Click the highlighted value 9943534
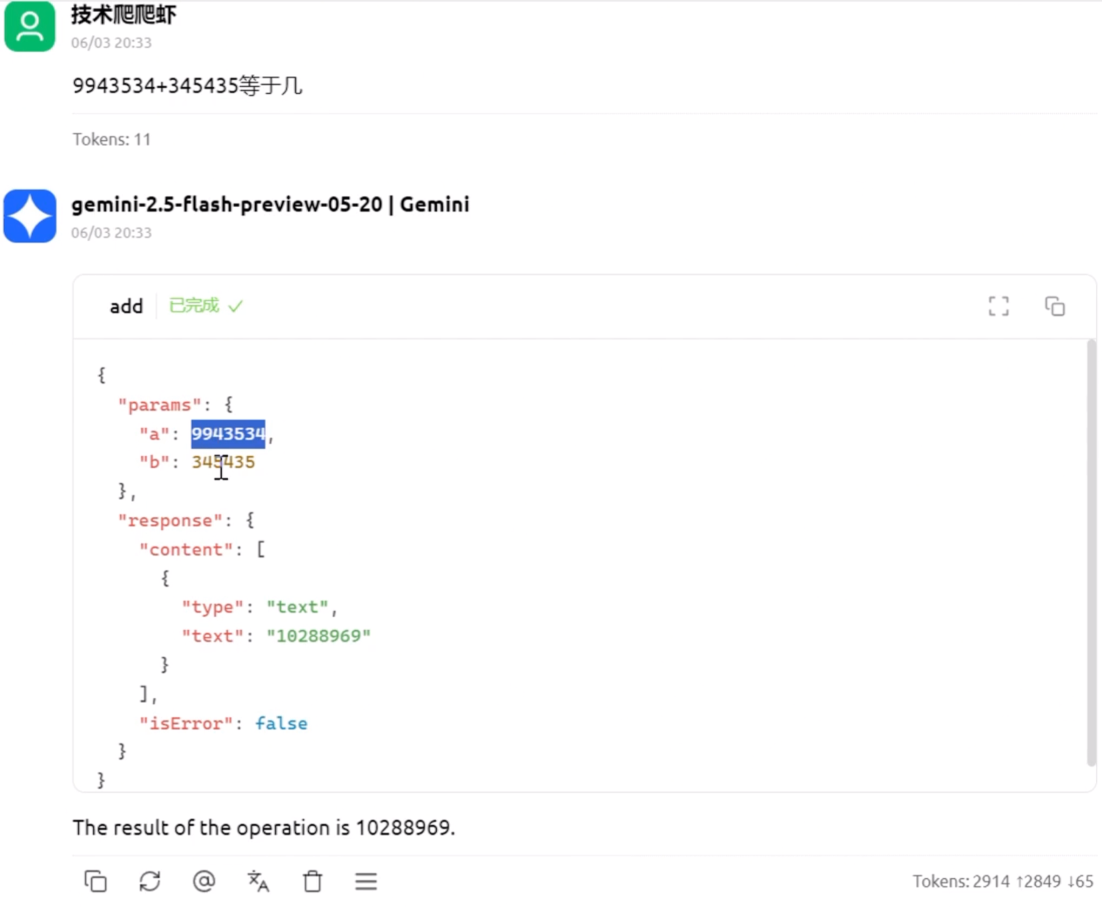1102x913 pixels. point(228,434)
